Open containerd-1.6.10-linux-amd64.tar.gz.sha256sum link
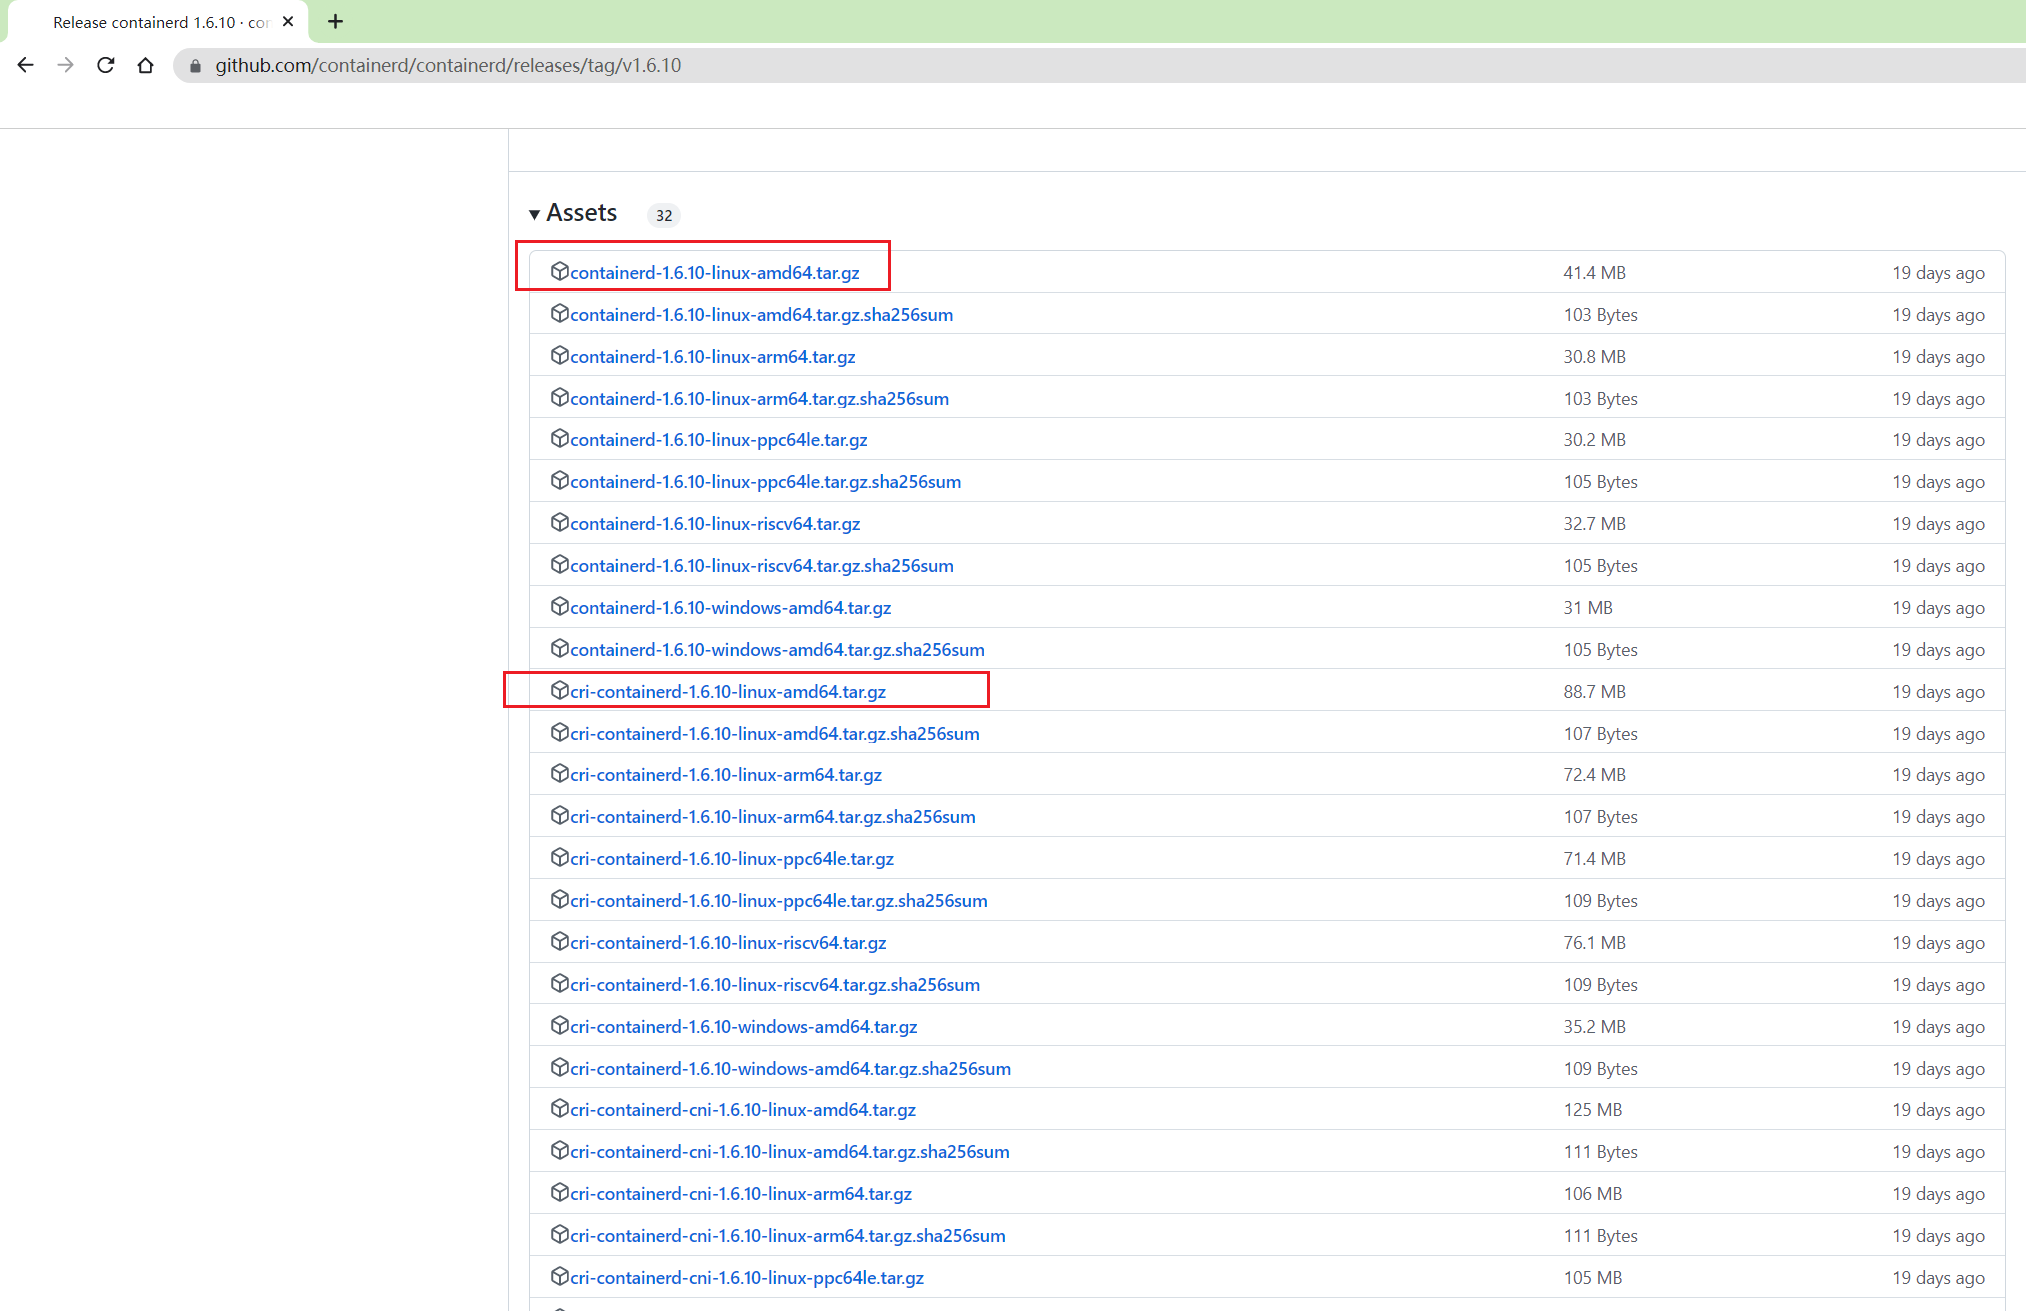Screen dimensions: 2026x1311 tap(761, 315)
